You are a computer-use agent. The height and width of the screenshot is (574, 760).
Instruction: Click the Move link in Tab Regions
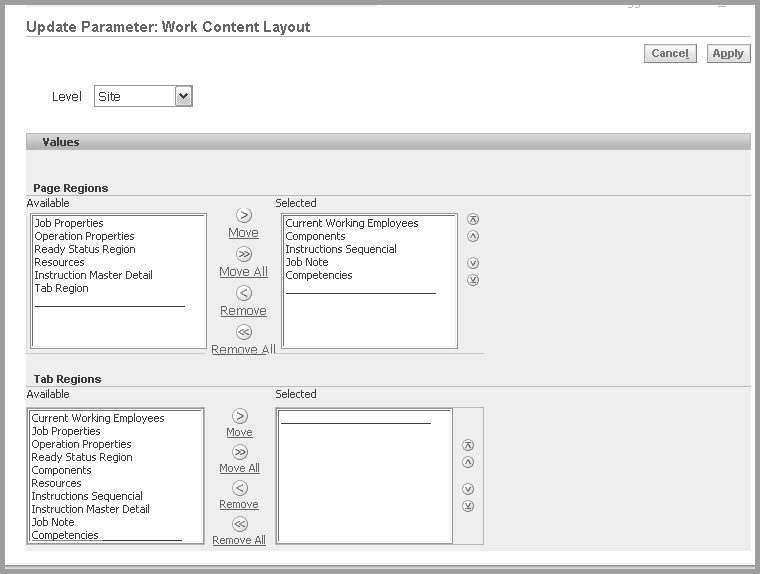(239, 432)
